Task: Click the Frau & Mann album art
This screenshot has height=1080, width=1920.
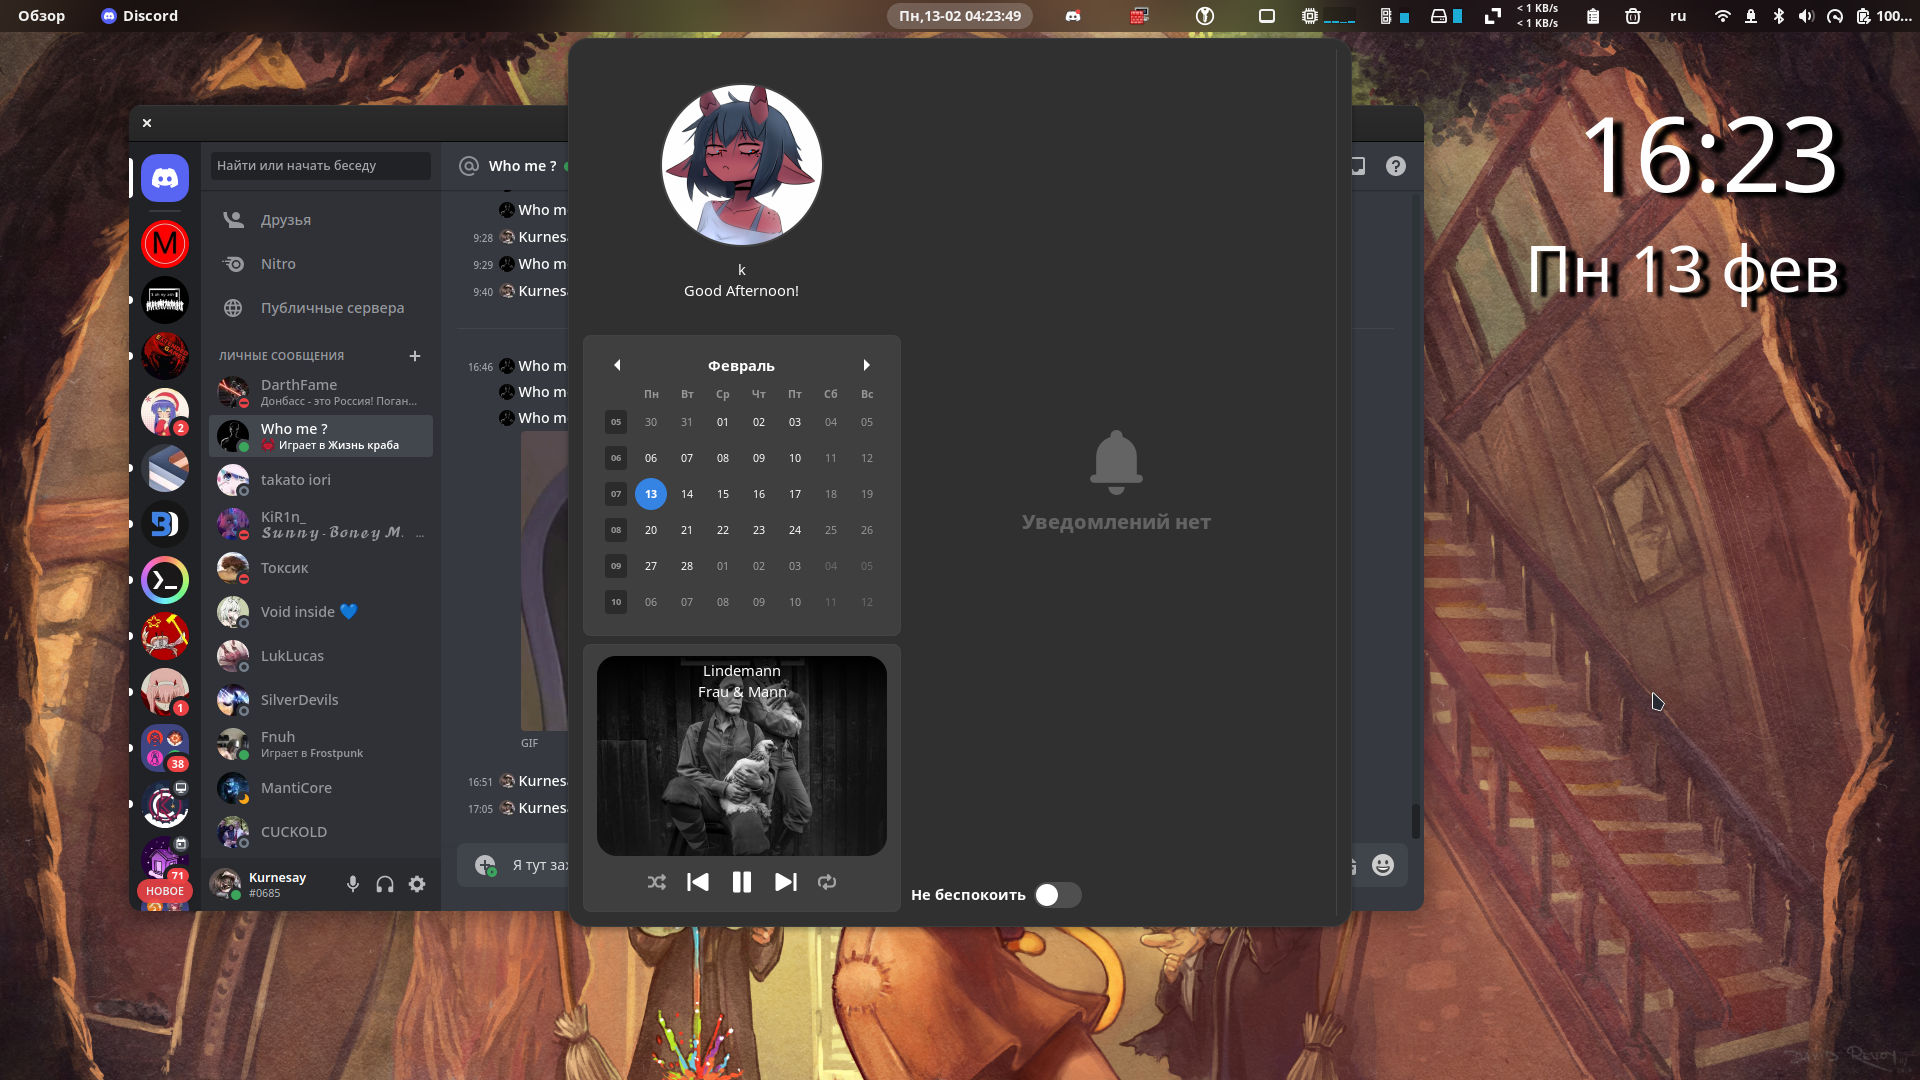Action: click(x=742, y=756)
